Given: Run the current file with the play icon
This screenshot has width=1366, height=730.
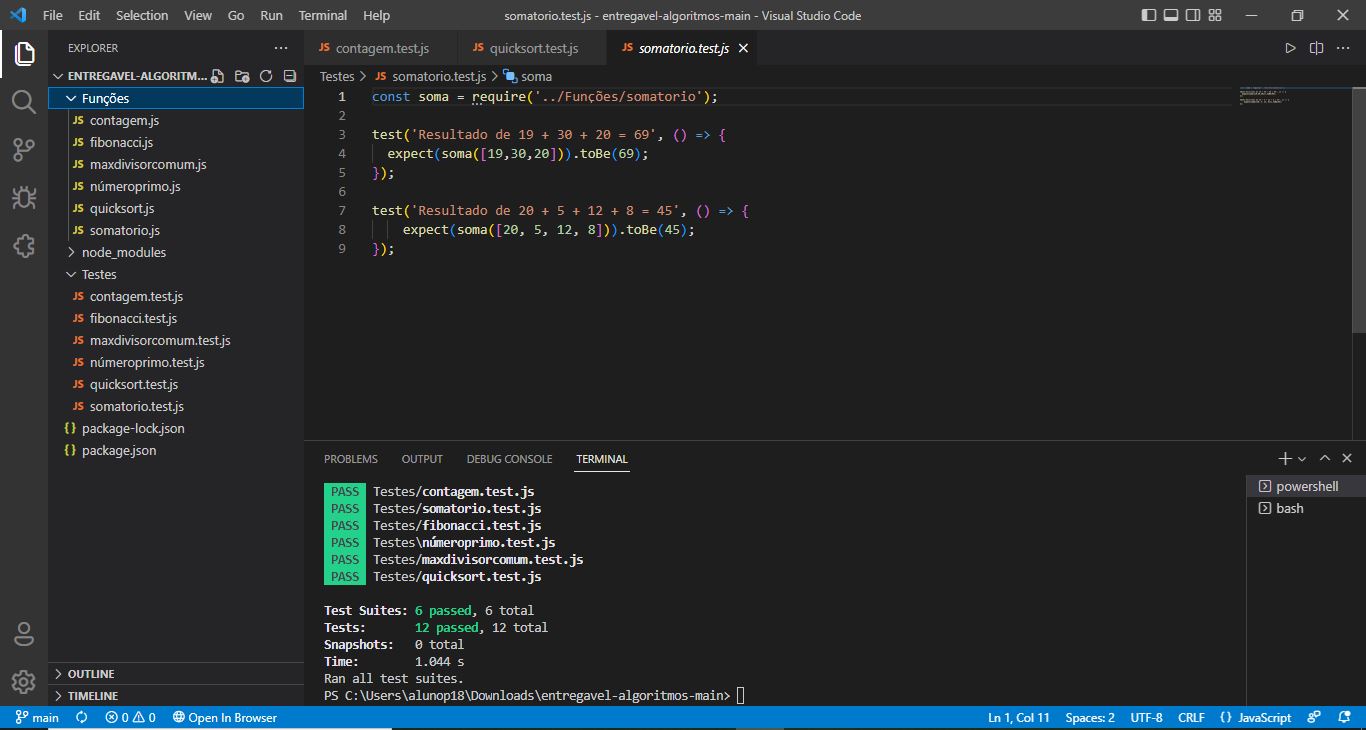Looking at the screenshot, I should click(1290, 47).
